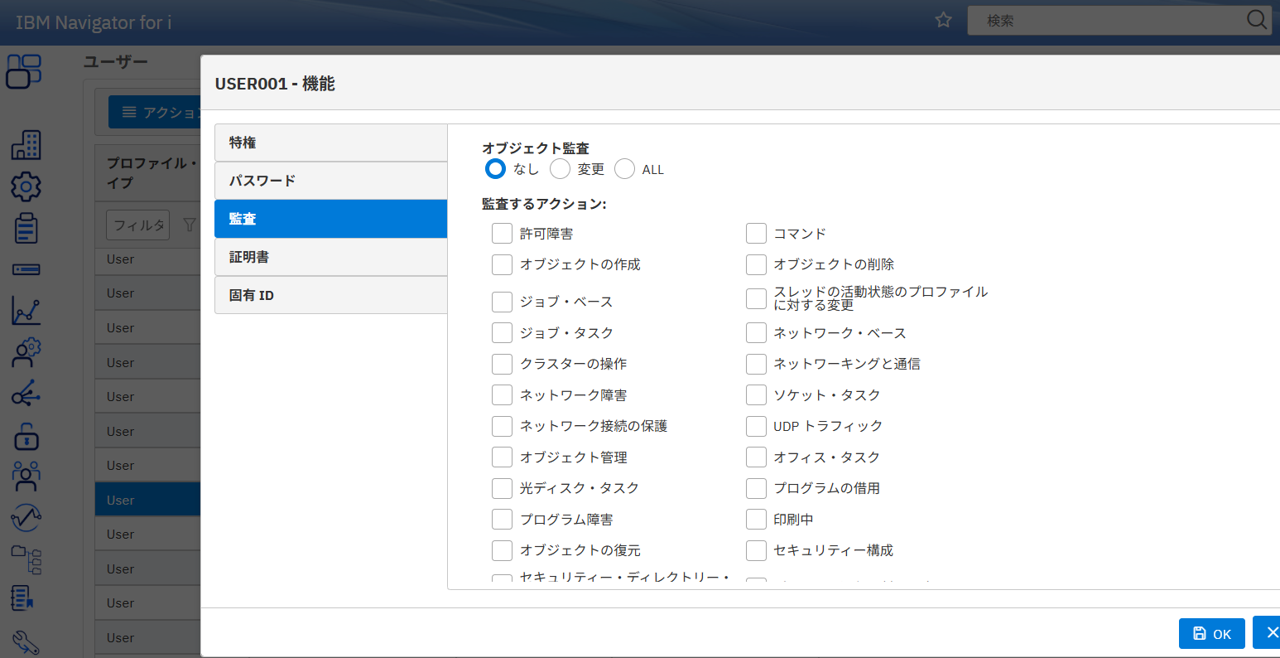This screenshot has height=658, width=1280.
Task: Check the 許可障害 checkbox
Action: click(x=502, y=234)
